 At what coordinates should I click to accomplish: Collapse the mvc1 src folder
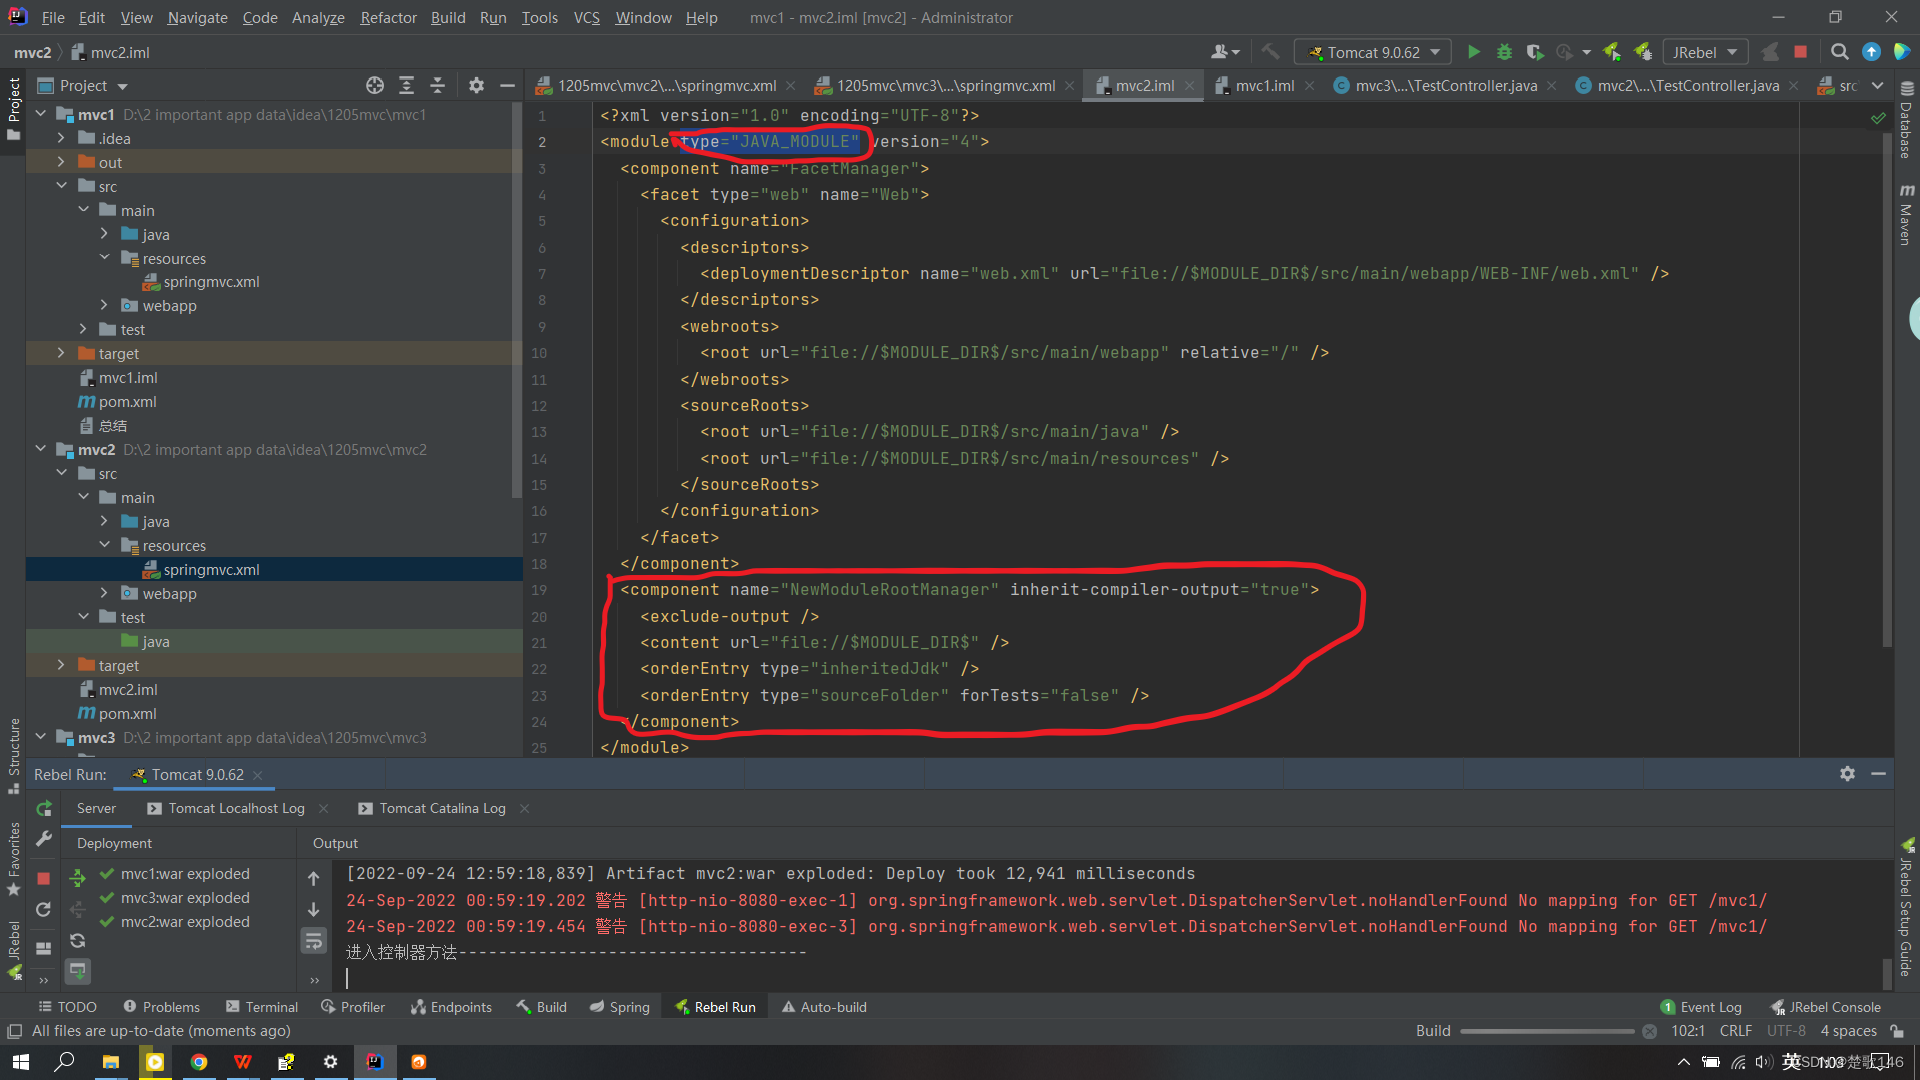point(62,185)
